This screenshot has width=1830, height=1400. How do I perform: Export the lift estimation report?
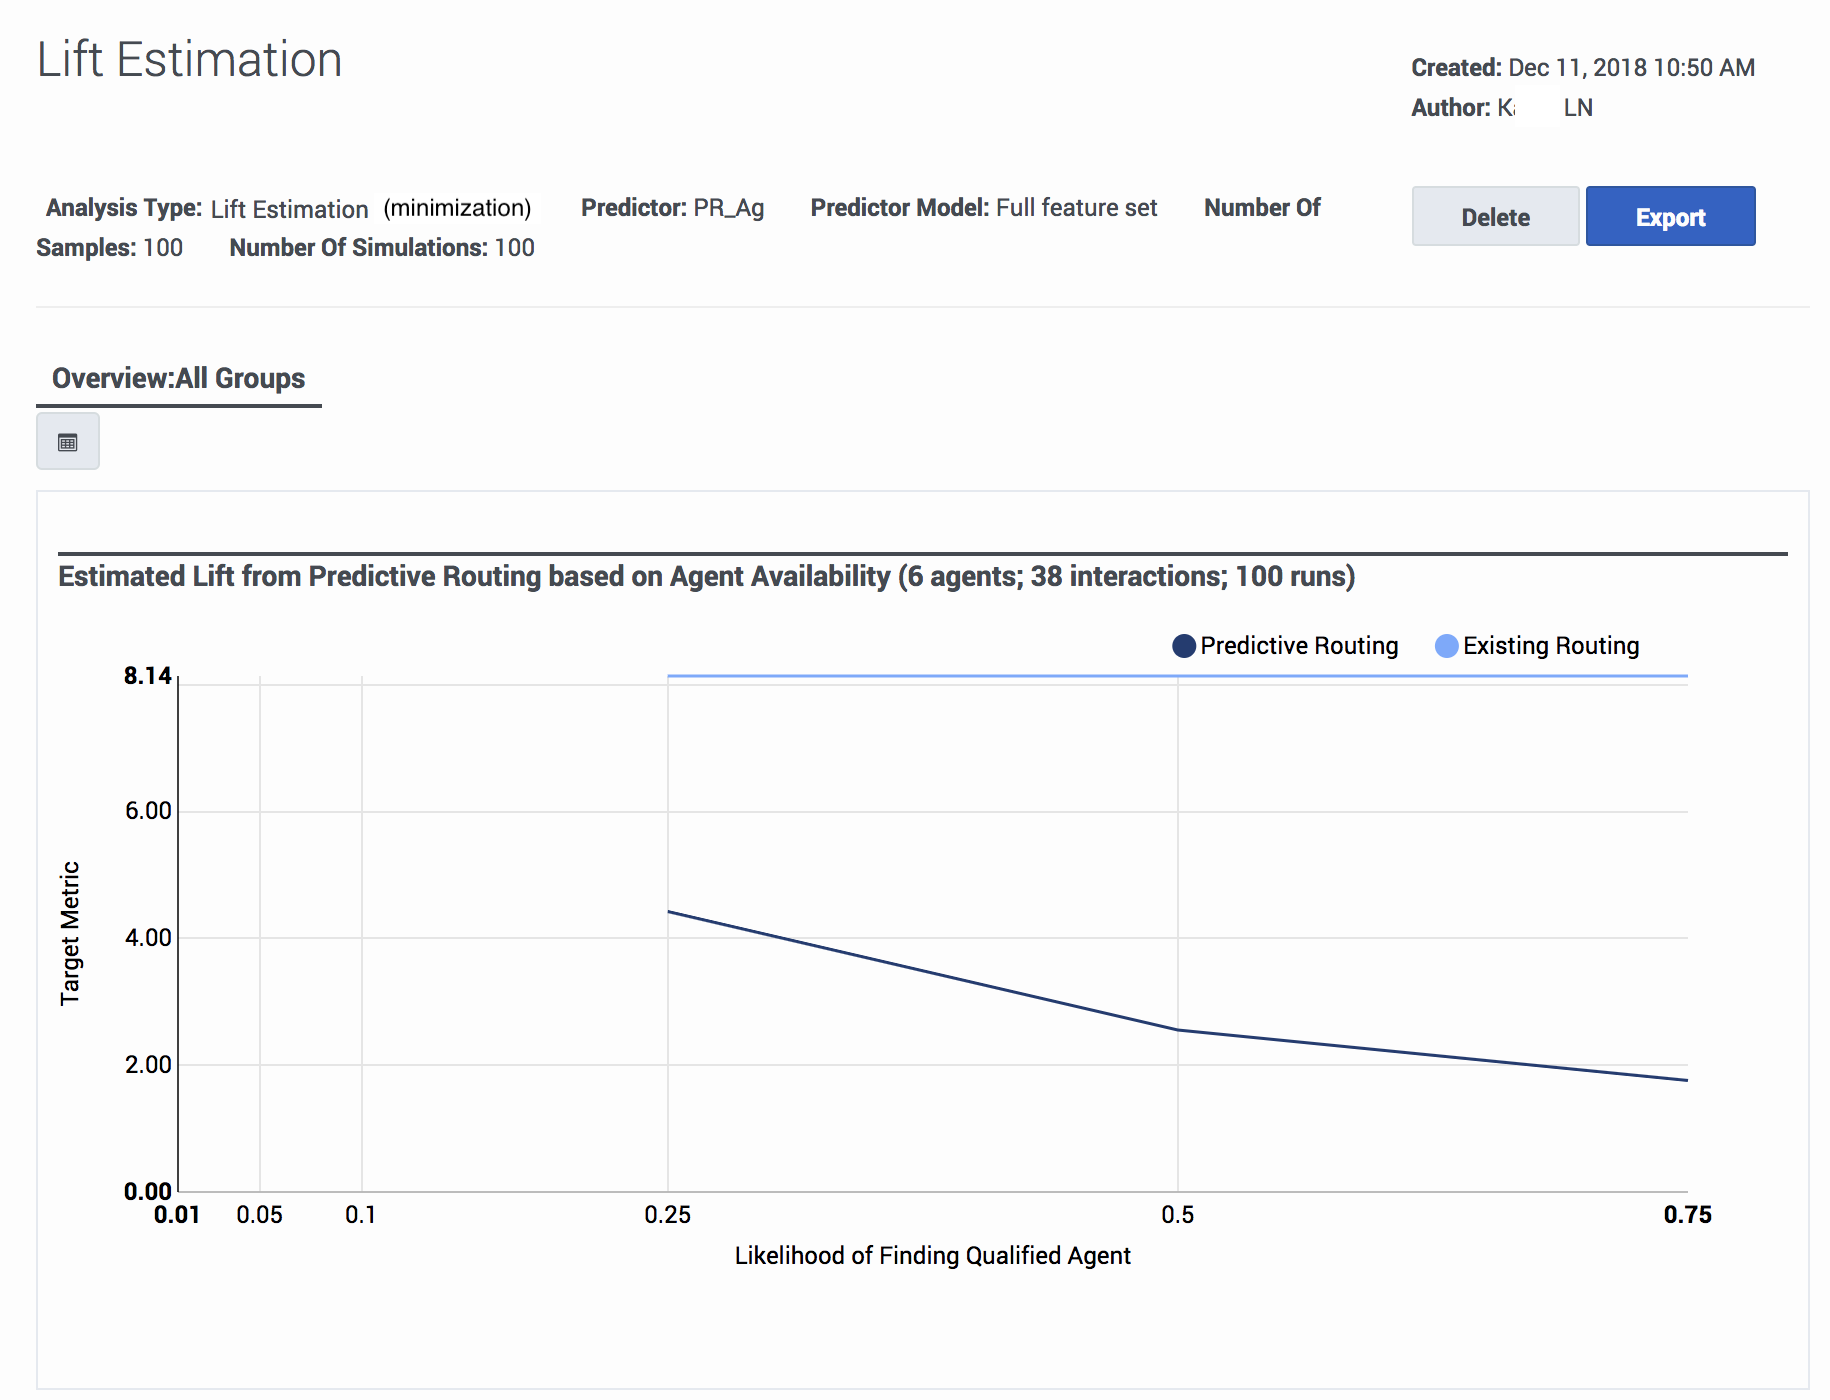(1670, 216)
